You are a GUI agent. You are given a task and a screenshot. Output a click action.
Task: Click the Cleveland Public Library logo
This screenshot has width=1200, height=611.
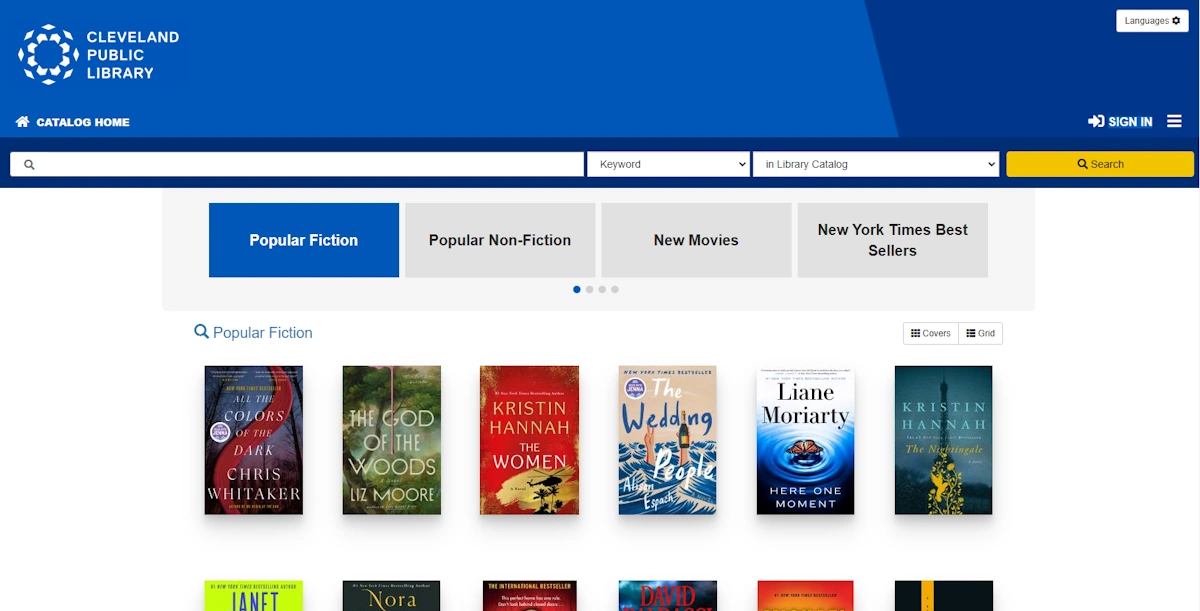pos(98,55)
